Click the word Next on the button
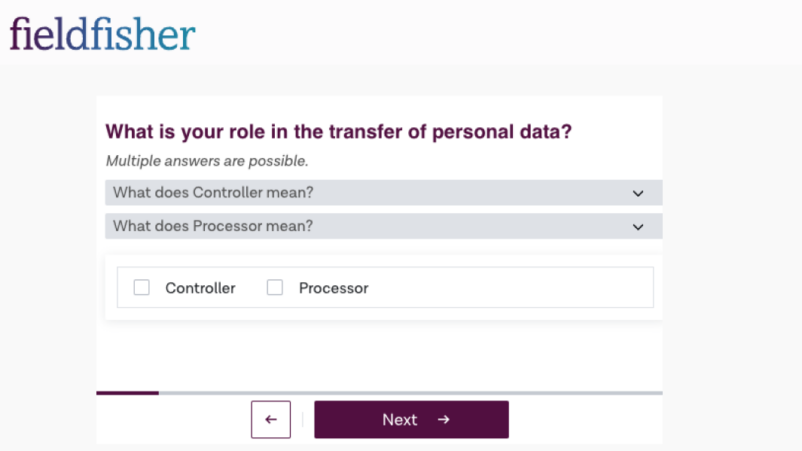This screenshot has height=451, width=802. [x=399, y=420]
